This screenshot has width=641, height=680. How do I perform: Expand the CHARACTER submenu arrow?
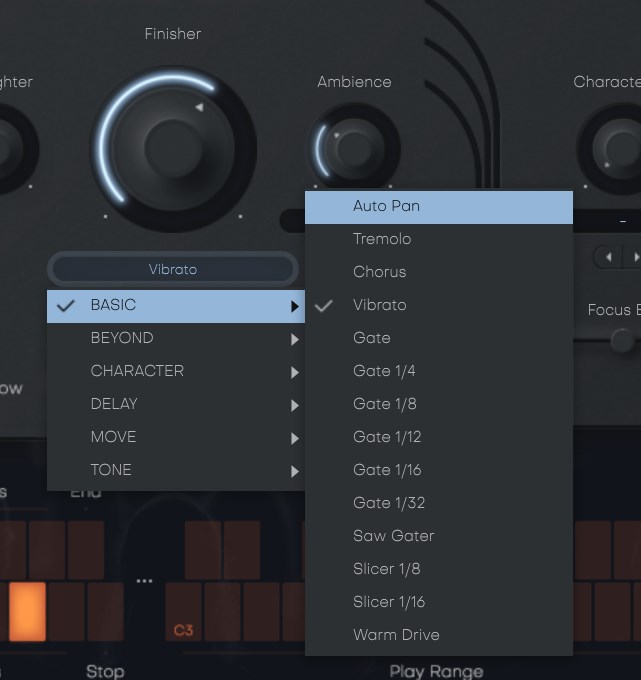(x=295, y=372)
